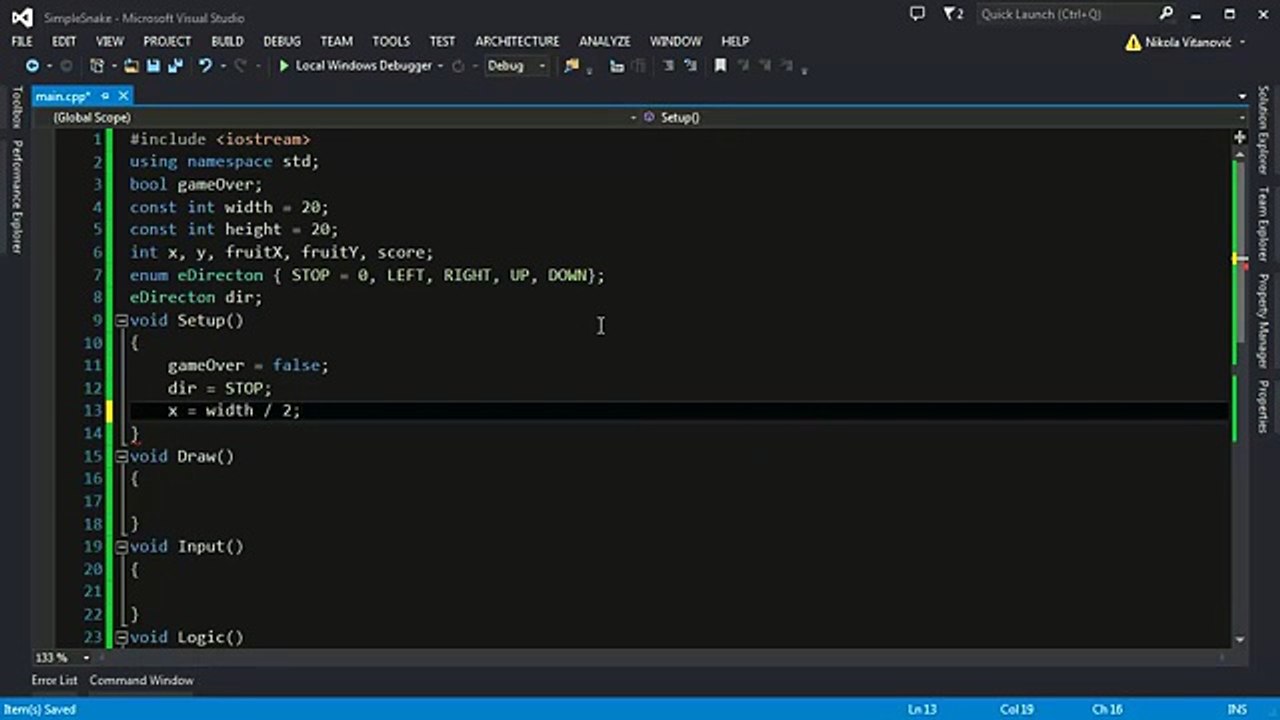The height and width of the screenshot is (720, 1280).
Task: Open the HELP menu
Action: (735, 41)
